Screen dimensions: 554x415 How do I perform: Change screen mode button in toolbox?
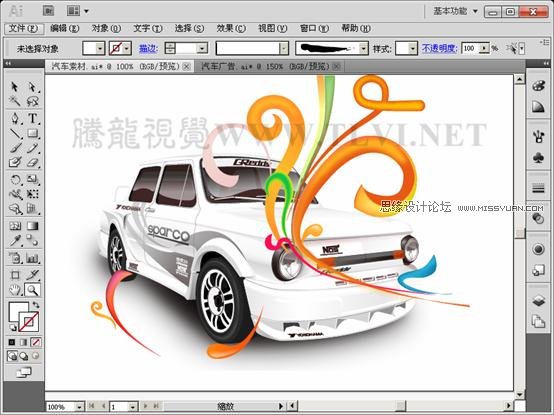click(x=24, y=372)
